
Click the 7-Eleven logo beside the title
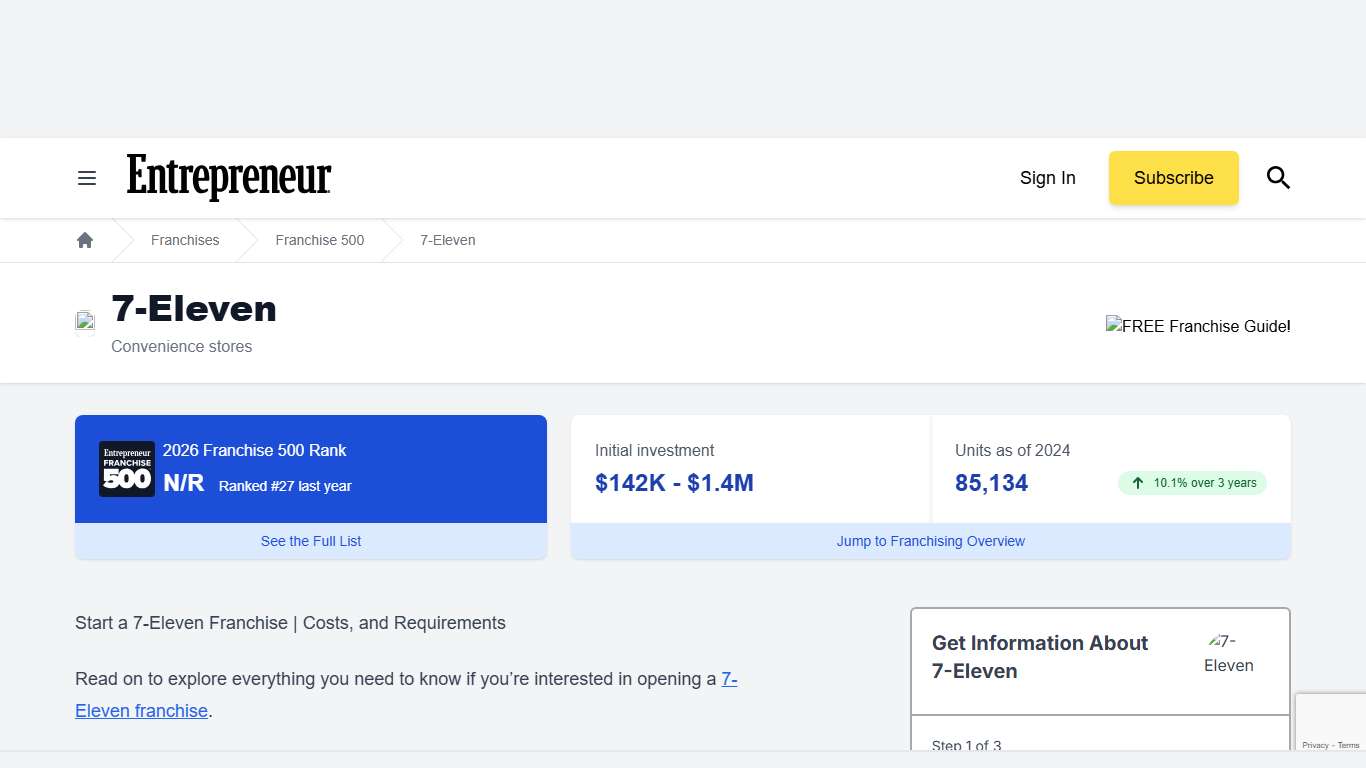click(86, 322)
